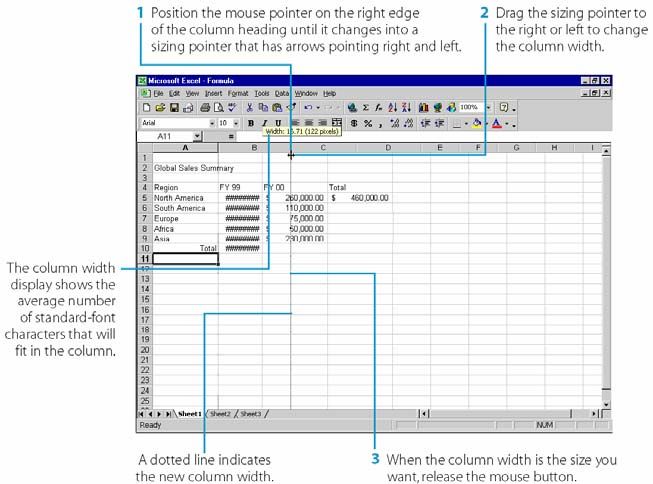Open the Edit menu
Image resolution: width=653 pixels, height=484 pixels.
pos(174,93)
